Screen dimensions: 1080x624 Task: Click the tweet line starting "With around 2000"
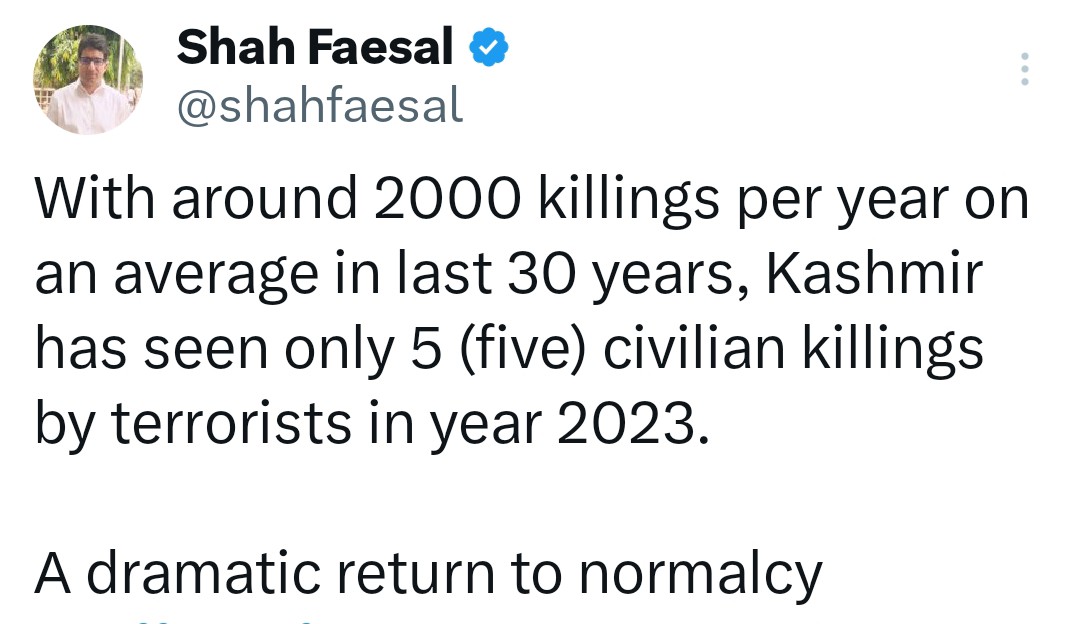(532, 200)
